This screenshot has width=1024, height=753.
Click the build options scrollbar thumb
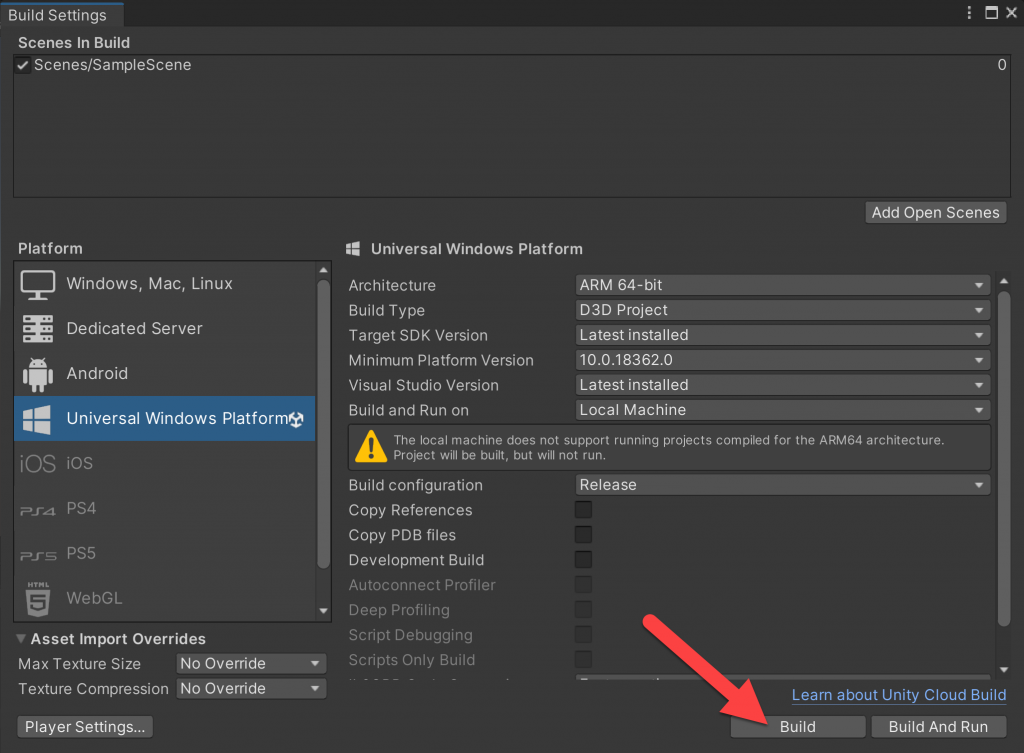1004,458
